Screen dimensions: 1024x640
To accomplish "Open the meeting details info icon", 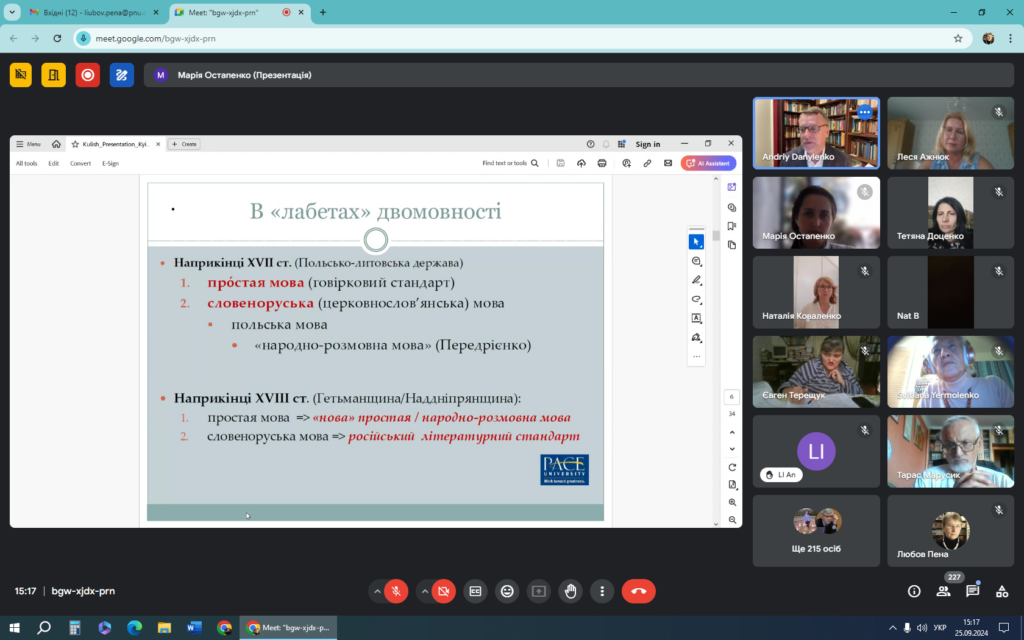I will click(913, 591).
